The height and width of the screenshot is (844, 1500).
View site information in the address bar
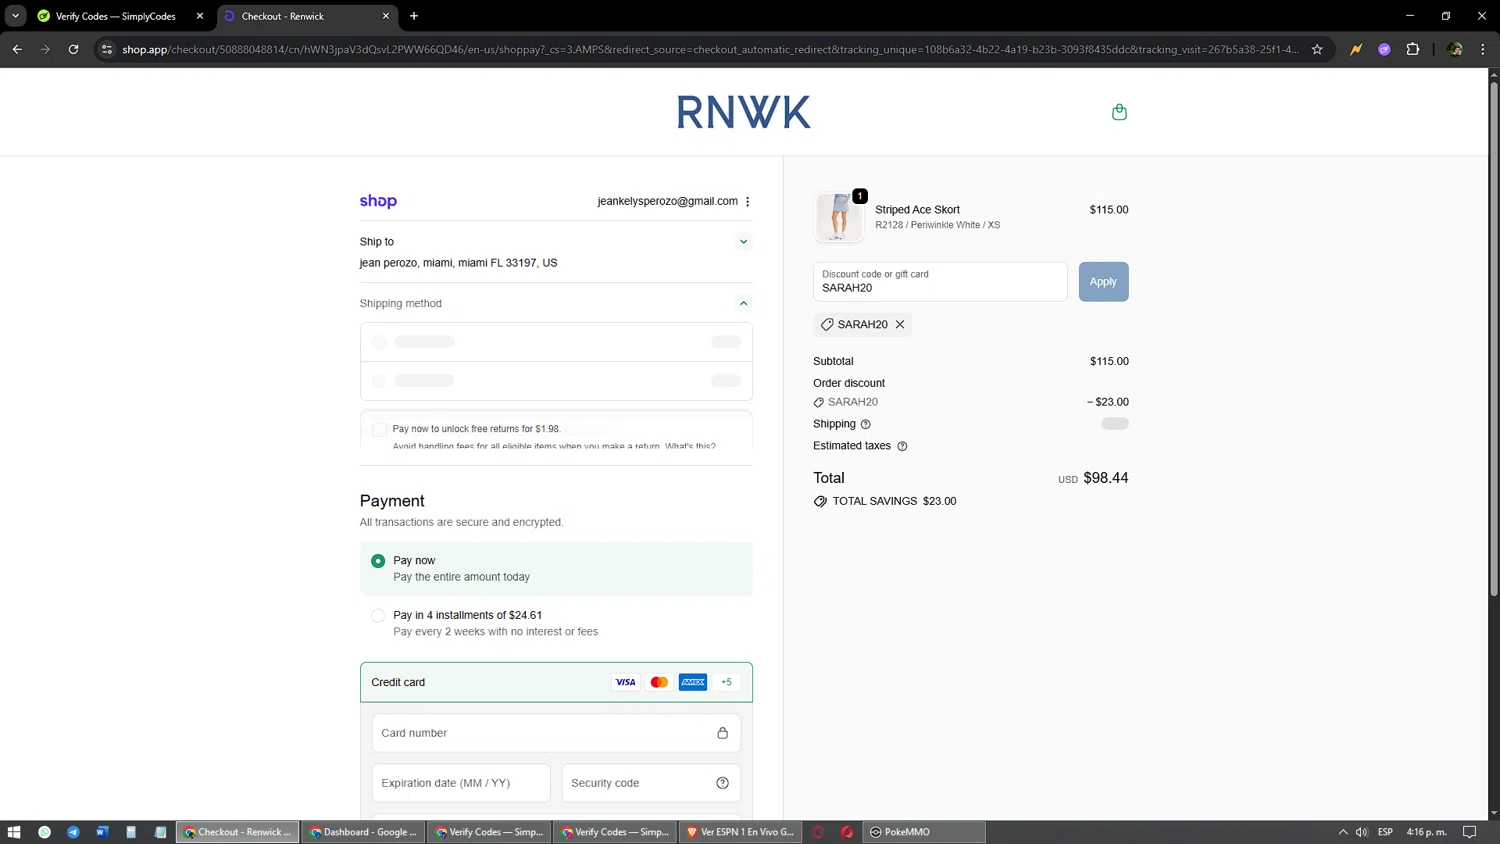[107, 49]
